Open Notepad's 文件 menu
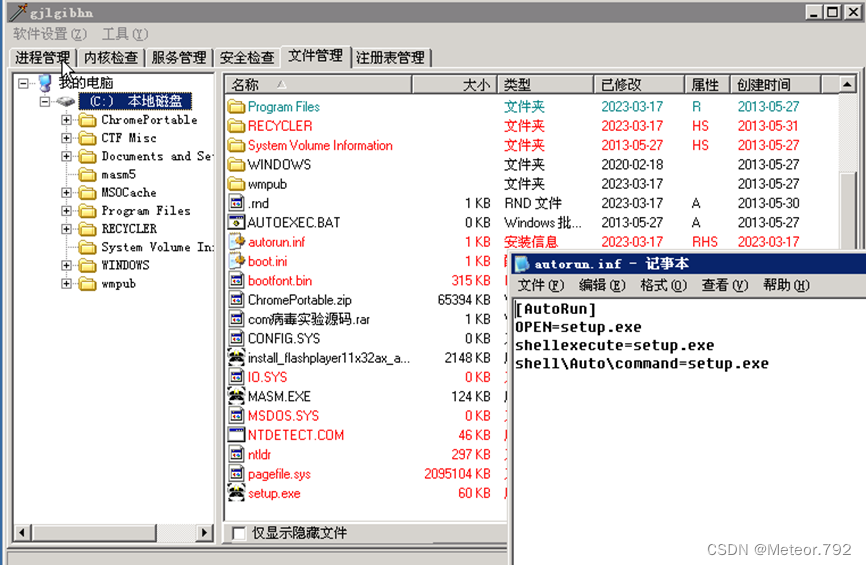Viewport: 866px width, 565px height. coord(541,286)
